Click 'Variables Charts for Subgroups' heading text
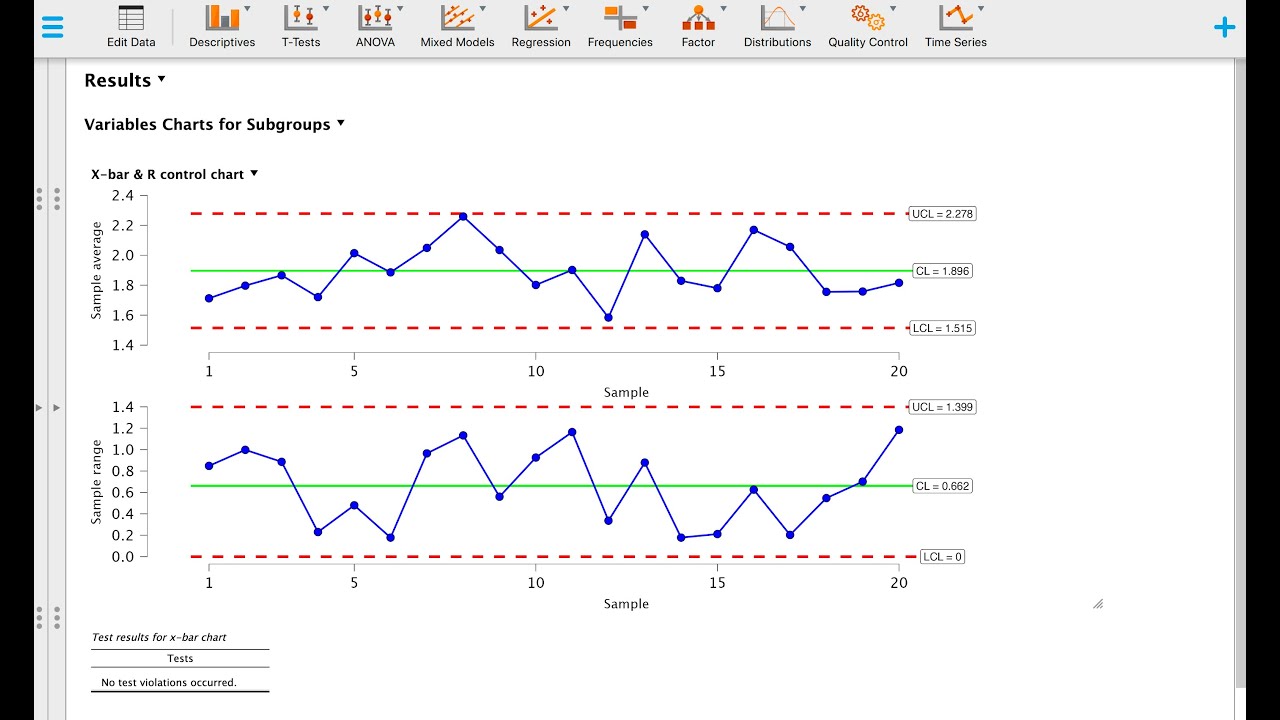 point(207,124)
